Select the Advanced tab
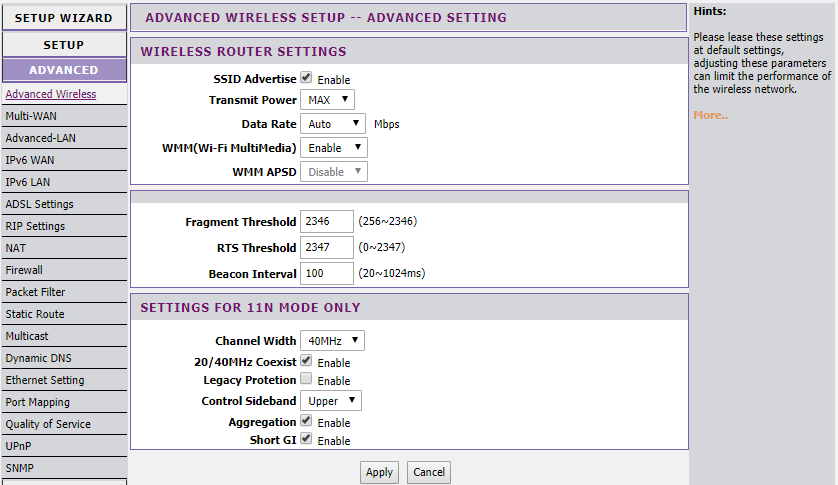838x485 pixels. [x=64, y=70]
